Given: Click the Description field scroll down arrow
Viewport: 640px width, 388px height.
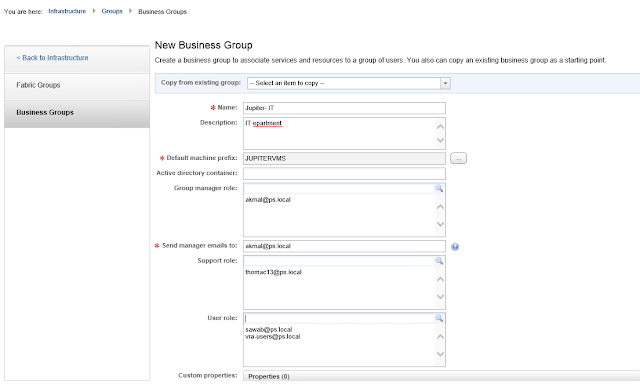Looking at the screenshot, I should 440,140.
